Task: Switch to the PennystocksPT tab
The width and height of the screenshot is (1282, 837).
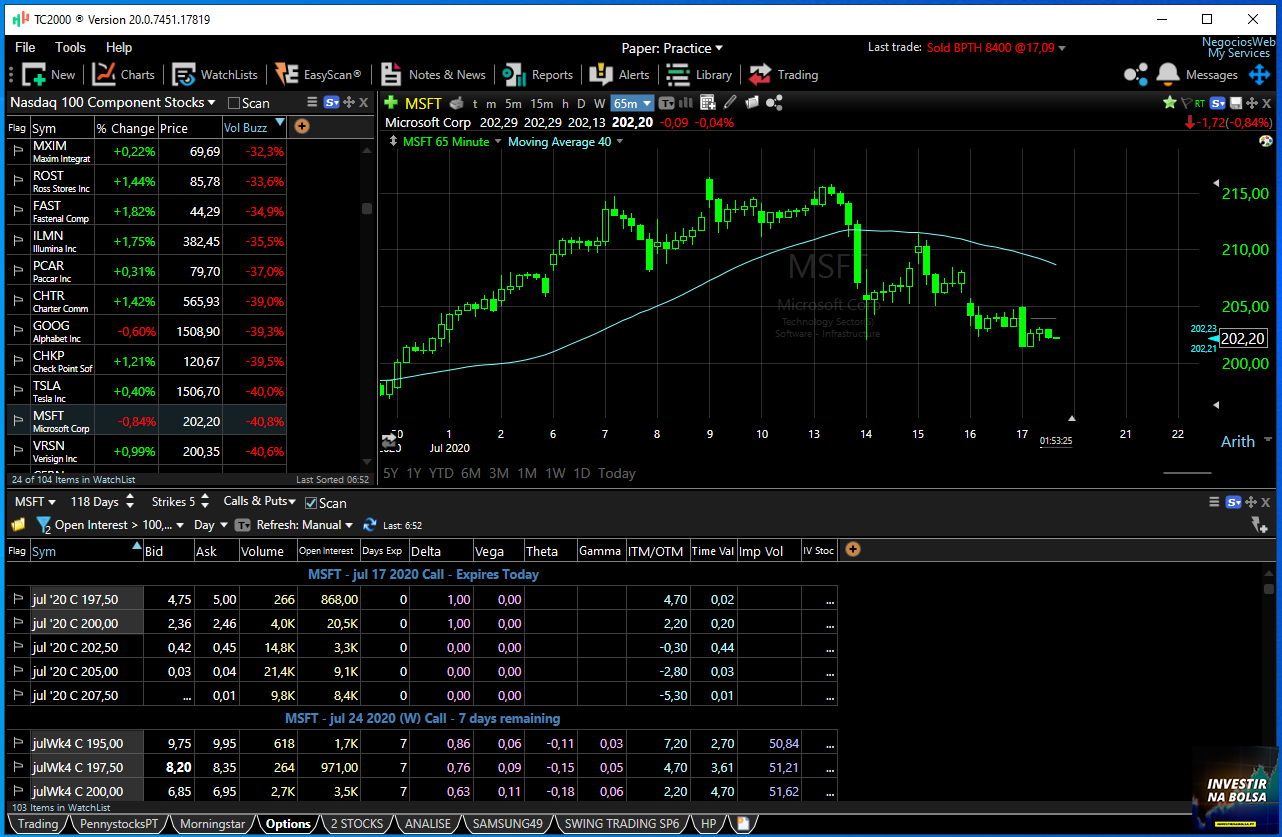Action: 118,824
